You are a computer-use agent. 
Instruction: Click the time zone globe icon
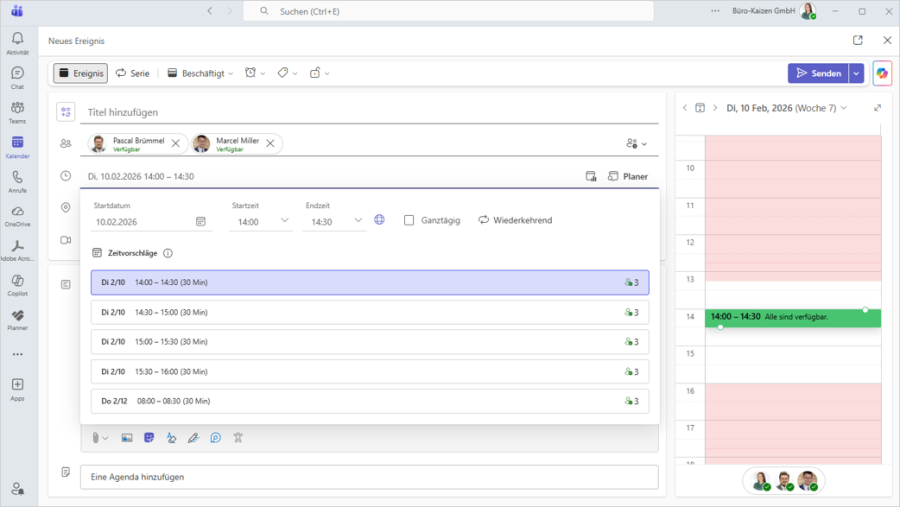tap(380, 220)
